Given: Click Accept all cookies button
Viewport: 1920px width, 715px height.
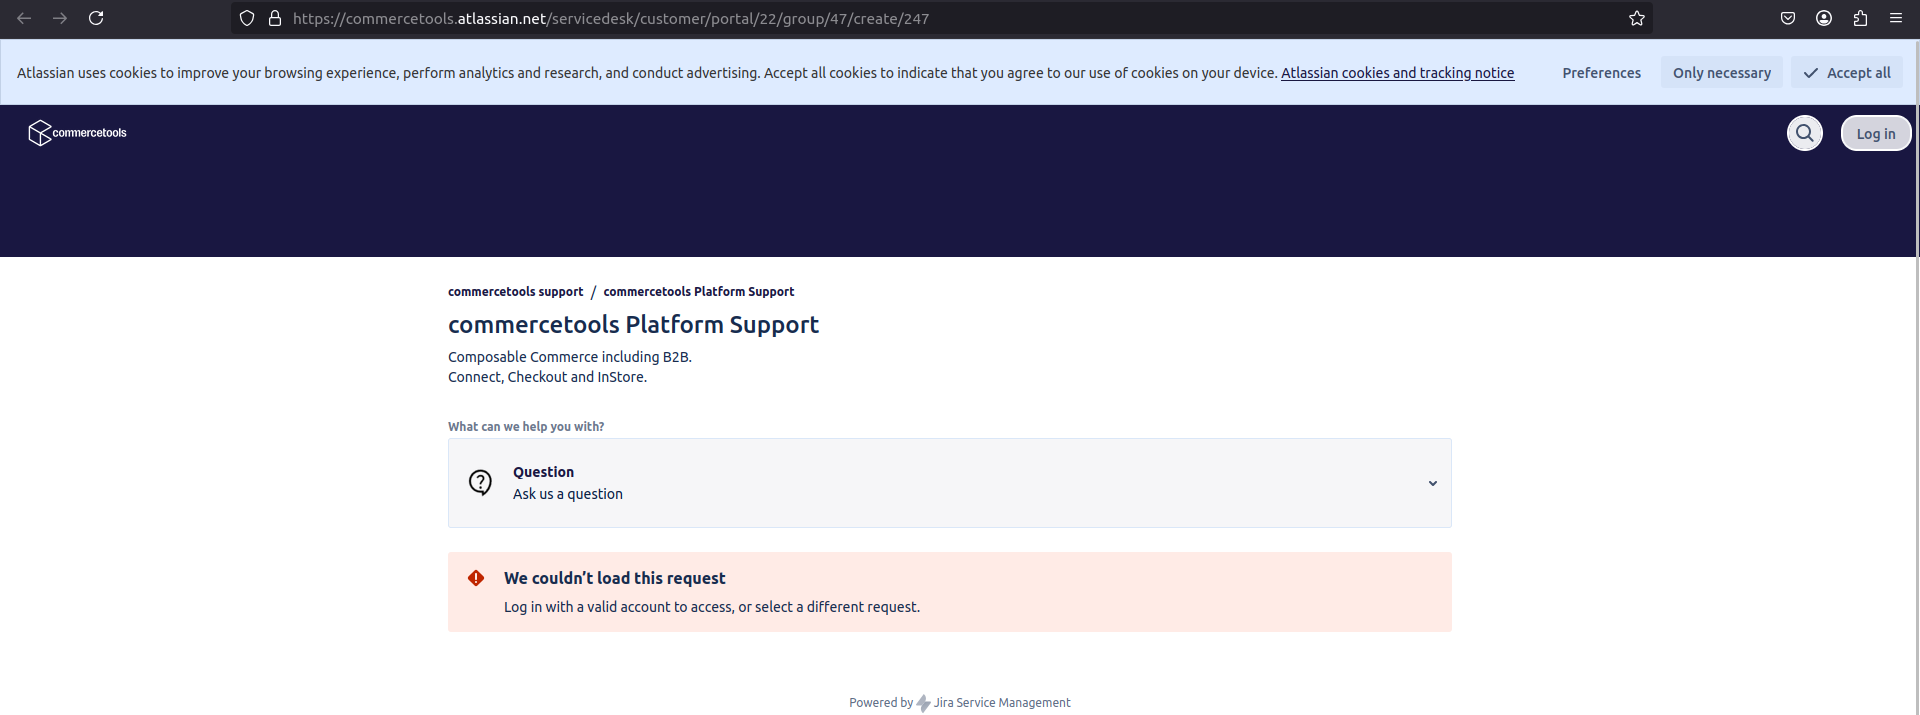Looking at the screenshot, I should tap(1847, 73).
